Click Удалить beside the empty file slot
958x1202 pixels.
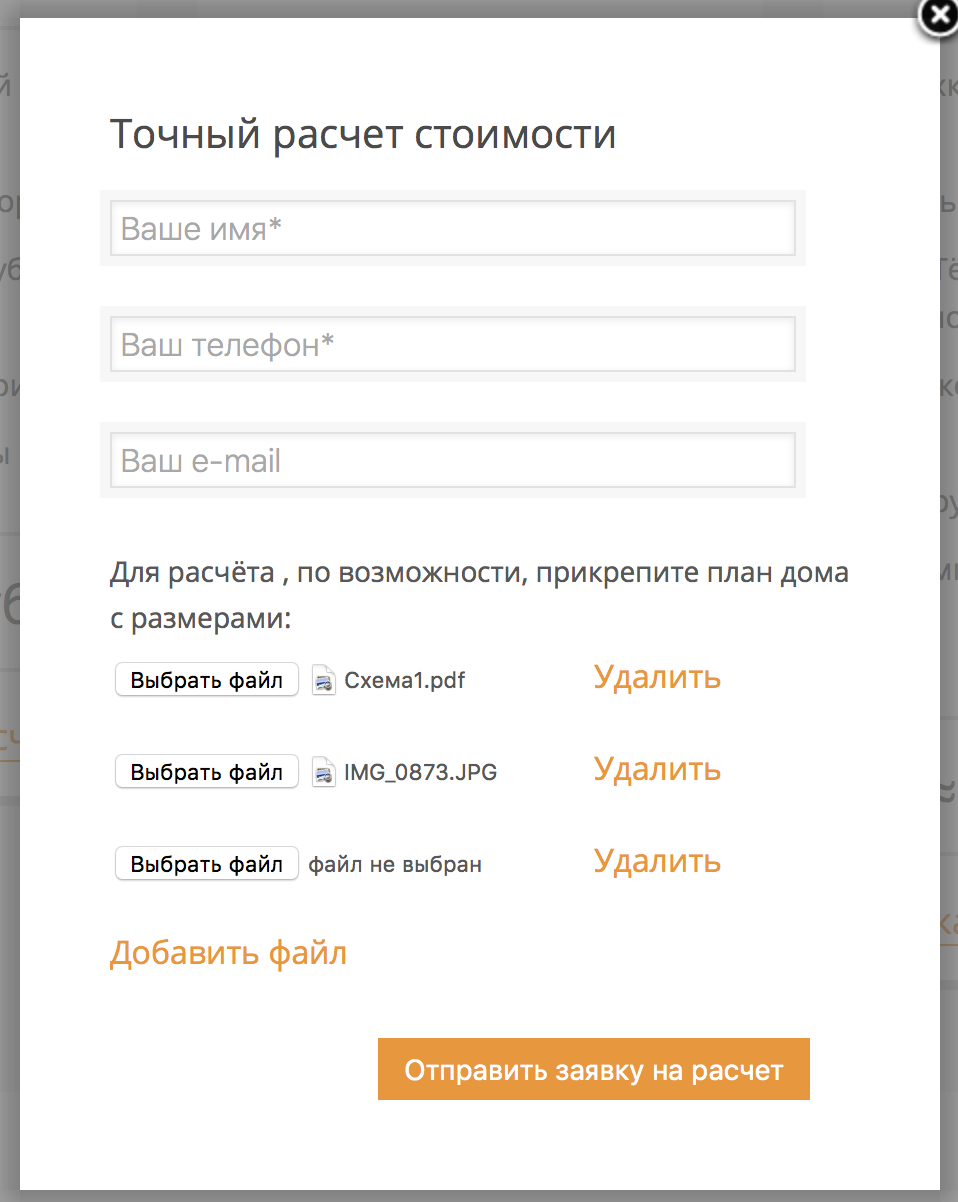coord(657,861)
